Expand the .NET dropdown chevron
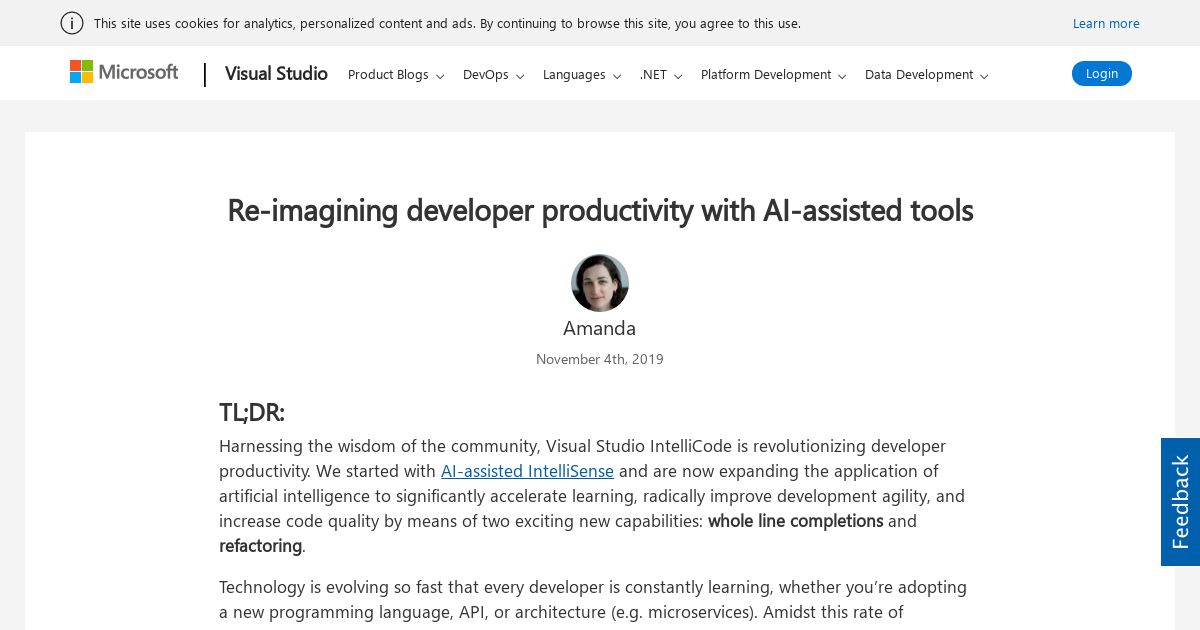 click(678, 76)
